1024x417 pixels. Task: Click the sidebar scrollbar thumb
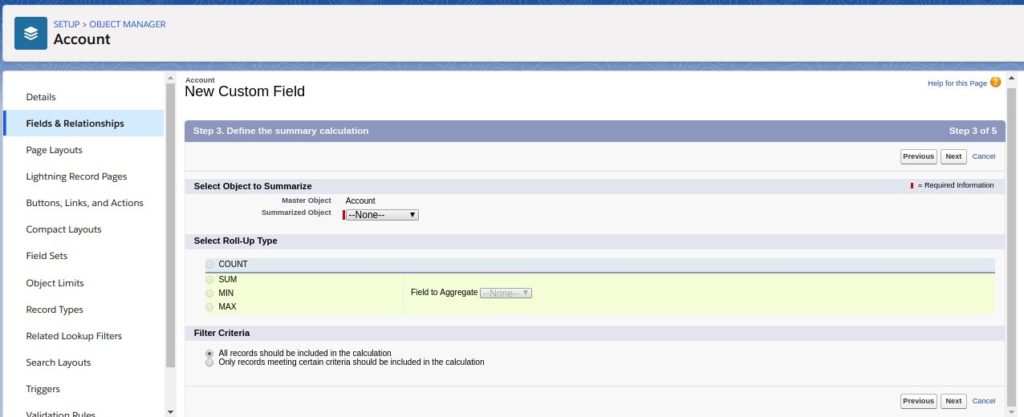coord(171,225)
